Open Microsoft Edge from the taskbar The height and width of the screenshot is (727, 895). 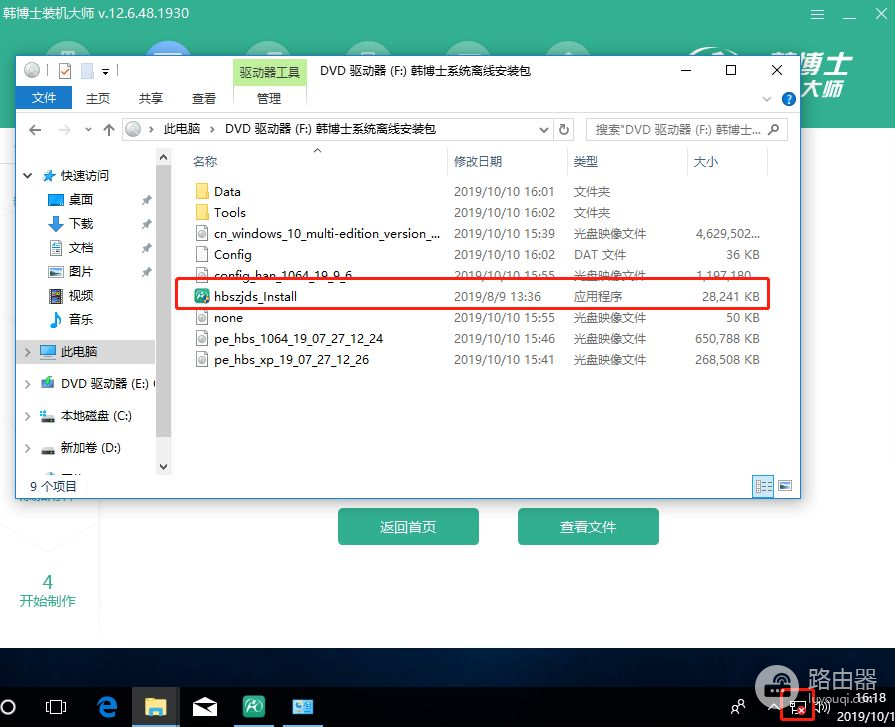coord(107,707)
